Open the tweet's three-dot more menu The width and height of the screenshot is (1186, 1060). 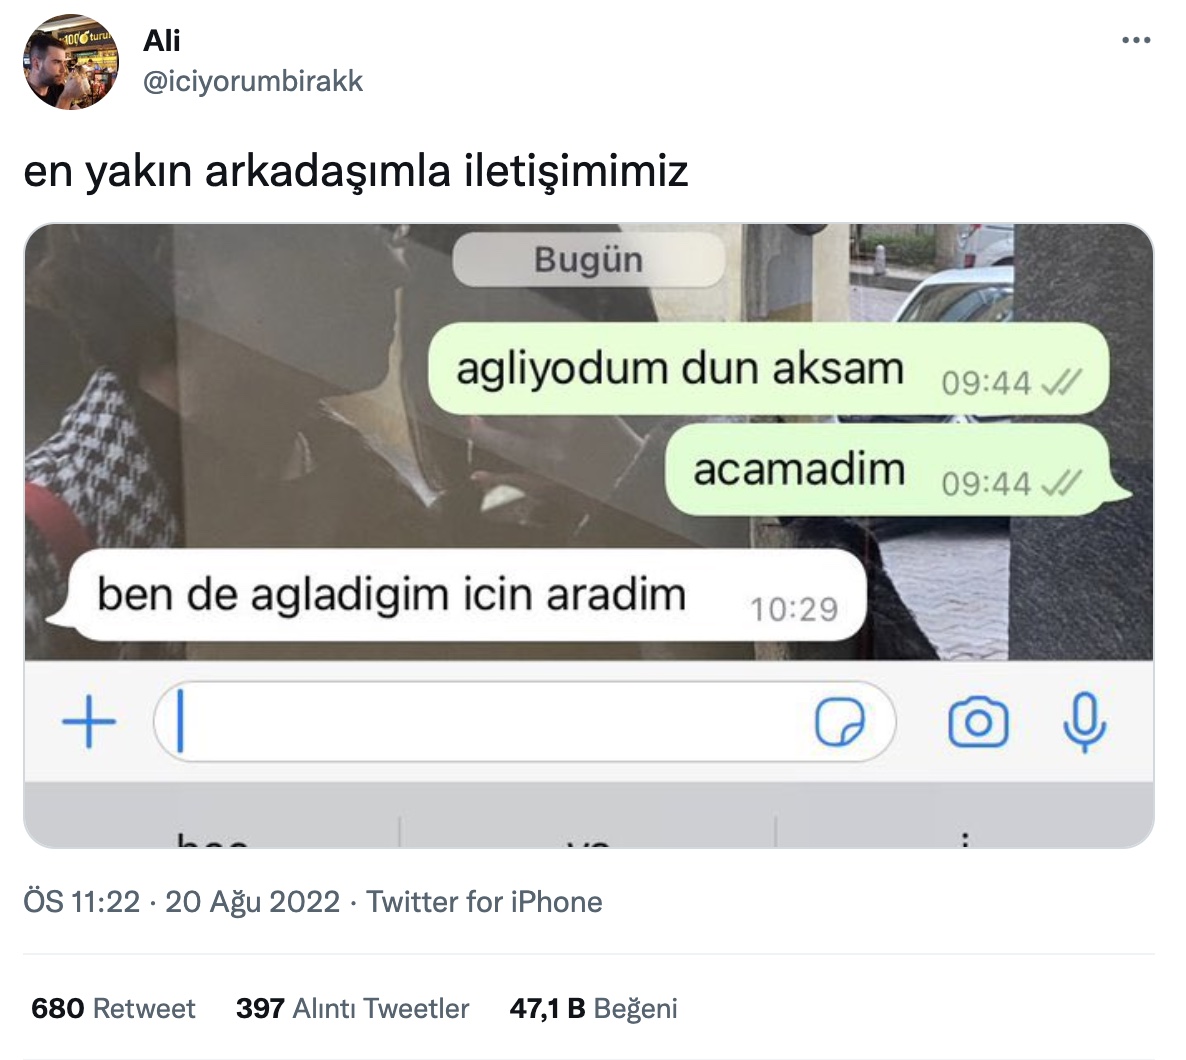pyautogui.click(x=1136, y=41)
